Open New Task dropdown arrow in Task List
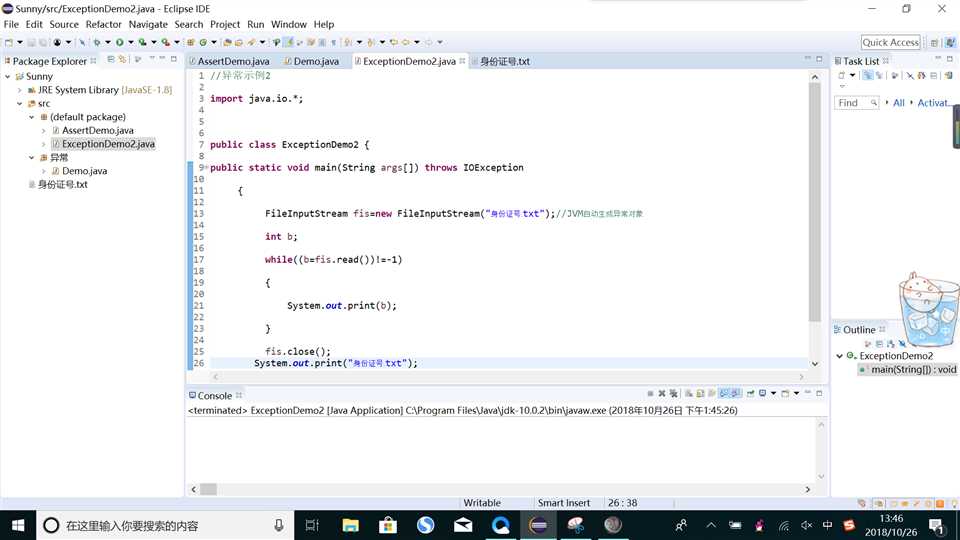960x540 pixels. pyautogui.click(x=852, y=75)
